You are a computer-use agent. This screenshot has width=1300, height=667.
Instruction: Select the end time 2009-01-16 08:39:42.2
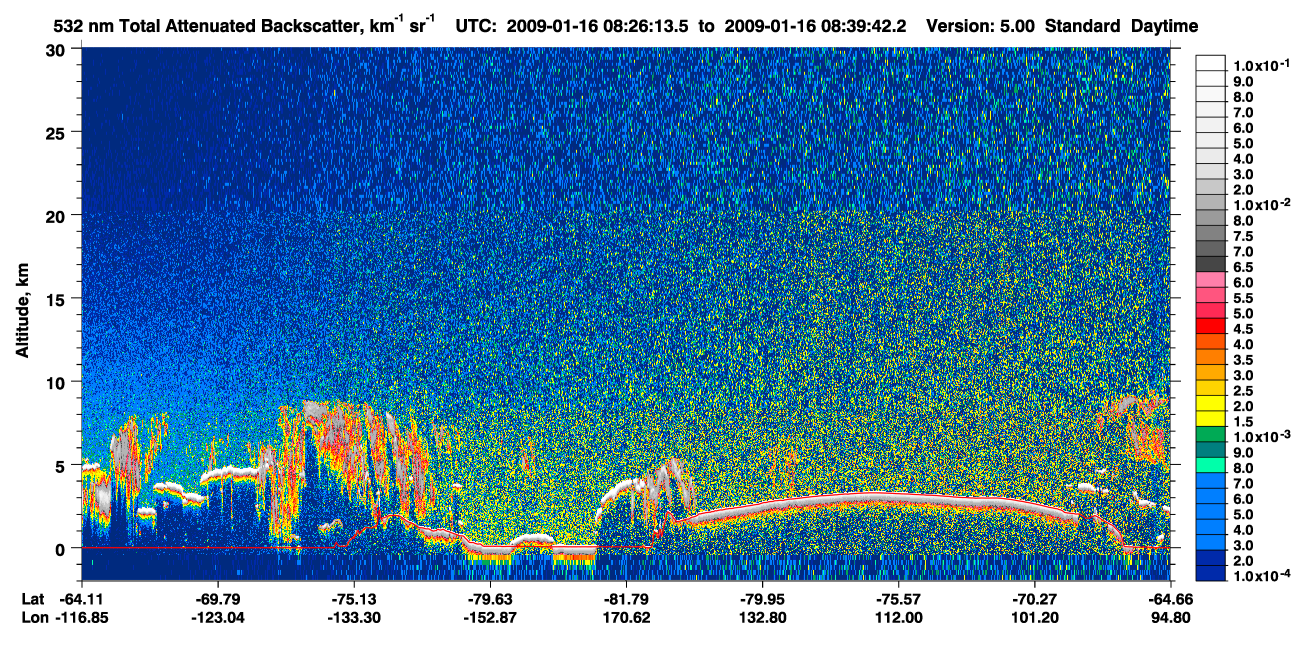pos(815,27)
